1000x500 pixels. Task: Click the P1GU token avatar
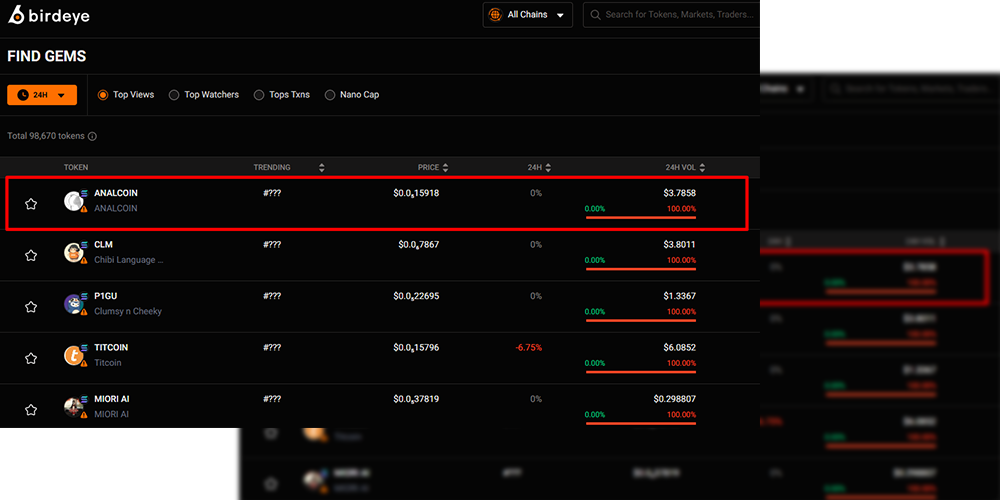point(74,304)
